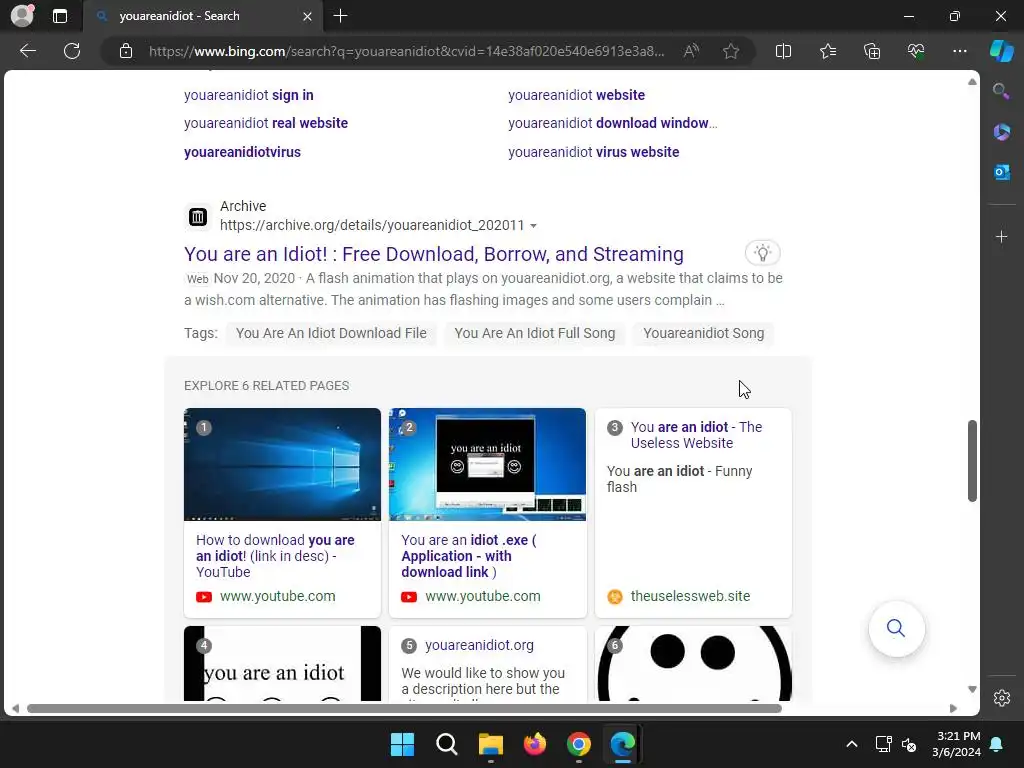Image resolution: width=1024 pixels, height=768 pixels.
Task: Open split screen view
Action: tap(783, 51)
